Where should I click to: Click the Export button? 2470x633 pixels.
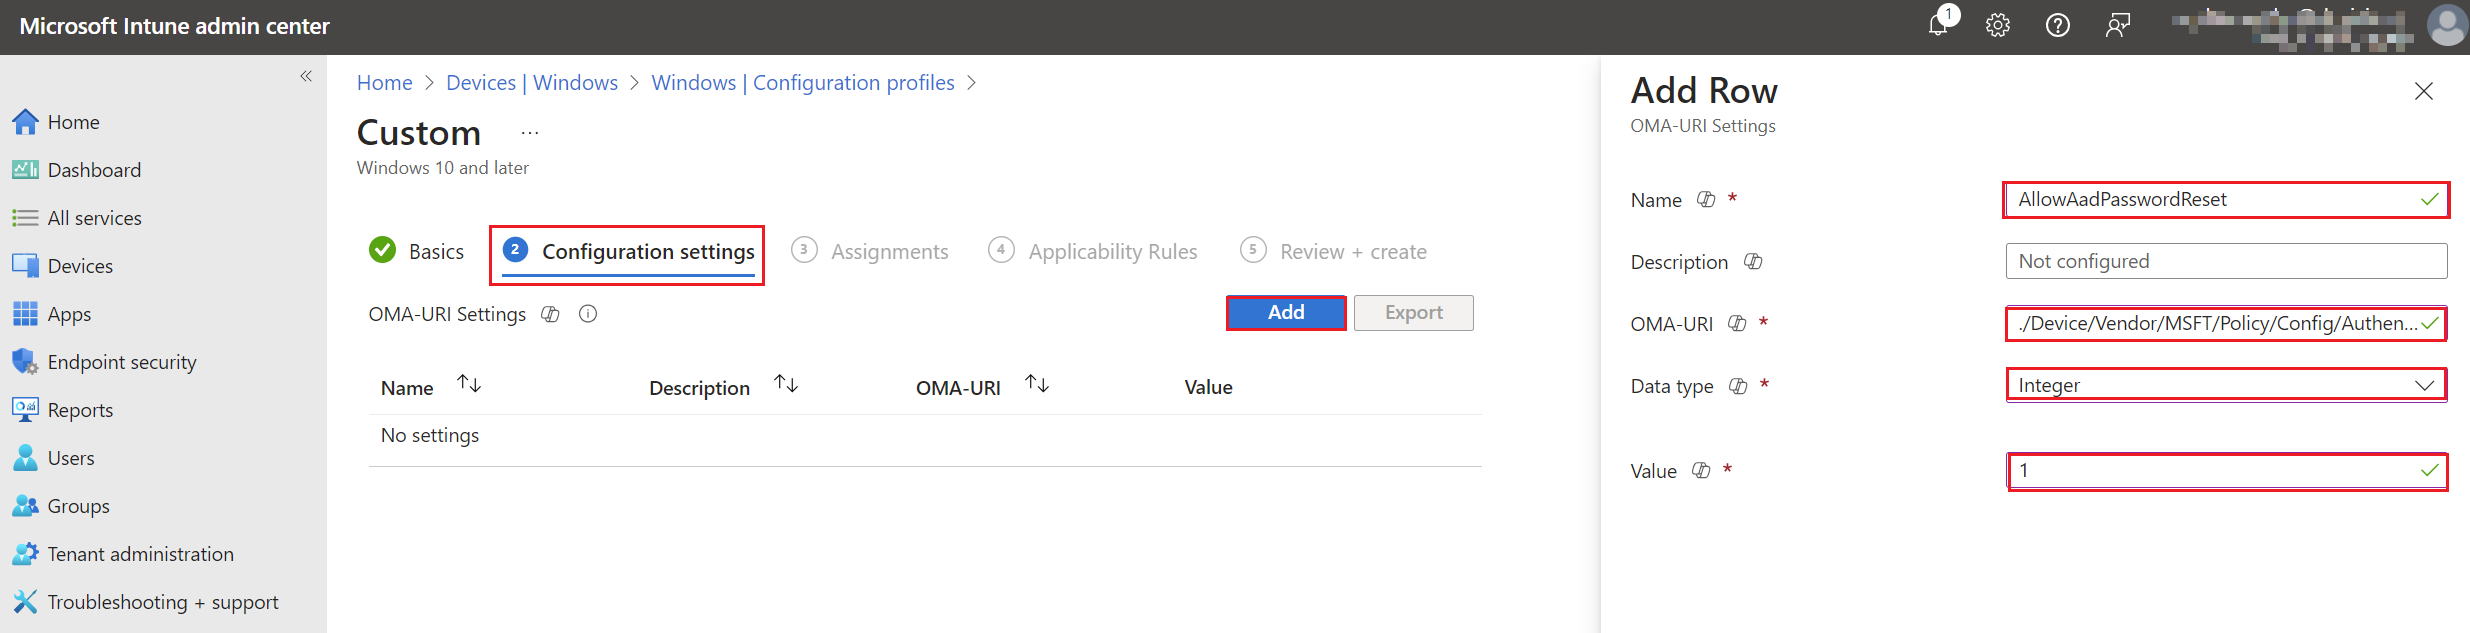point(1414,313)
